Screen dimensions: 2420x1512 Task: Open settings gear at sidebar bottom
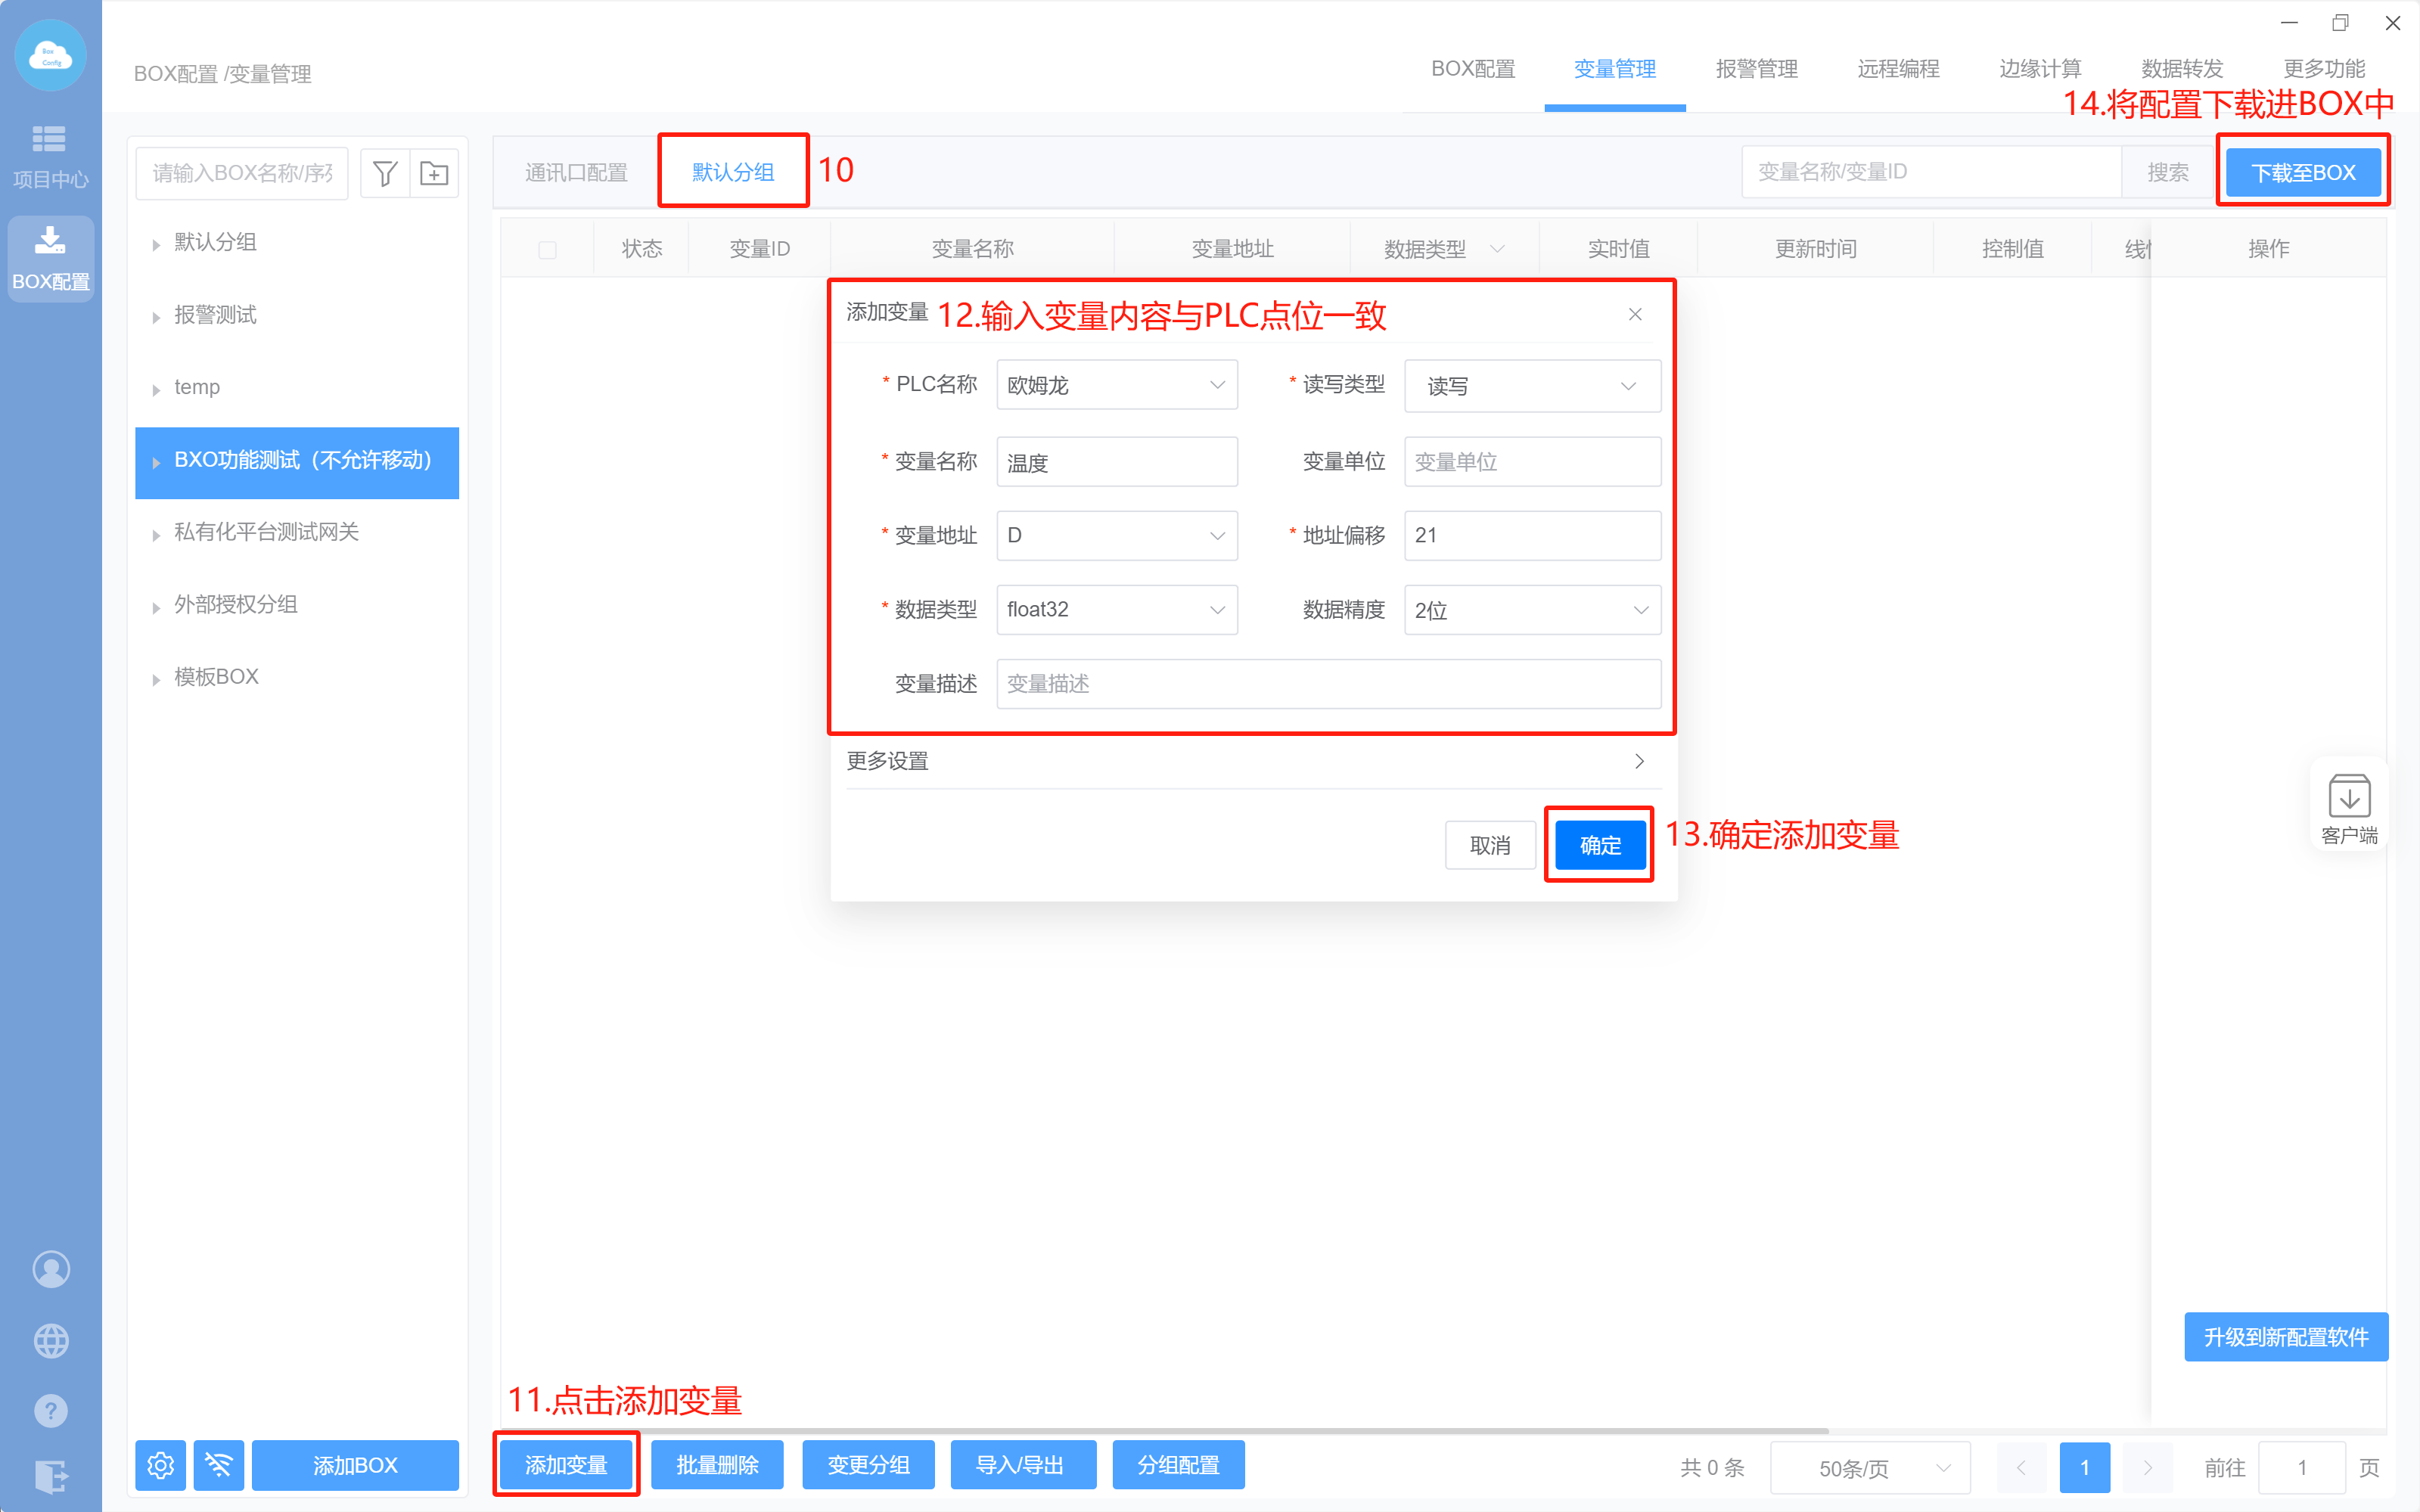click(x=160, y=1465)
